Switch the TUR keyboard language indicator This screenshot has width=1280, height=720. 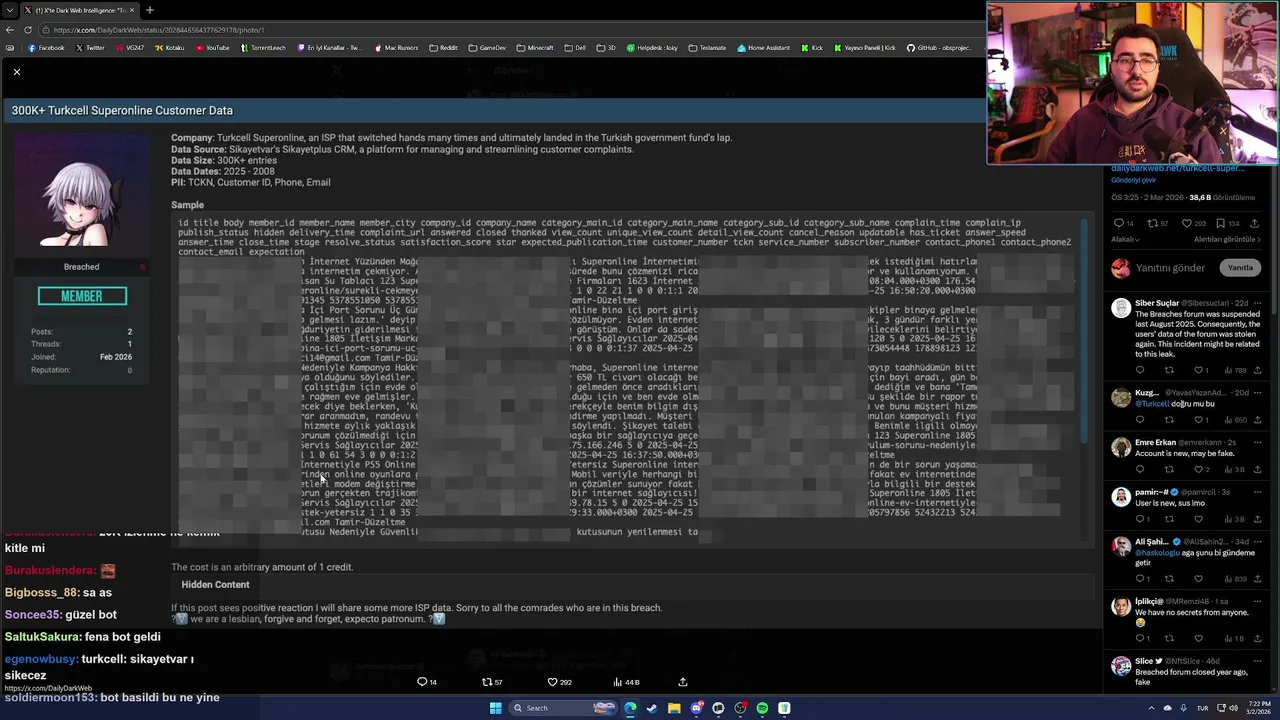tap(1202, 708)
